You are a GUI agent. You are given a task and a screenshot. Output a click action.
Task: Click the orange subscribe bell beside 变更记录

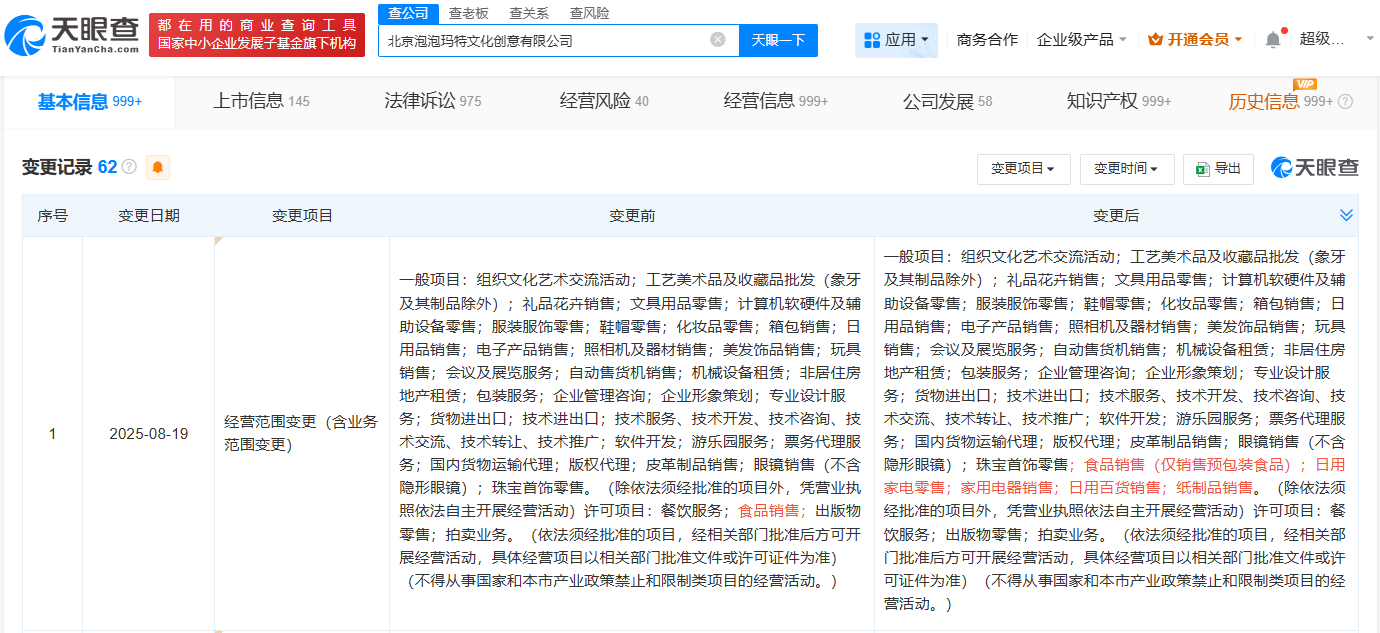pyautogui.click(x=158, y=167)
